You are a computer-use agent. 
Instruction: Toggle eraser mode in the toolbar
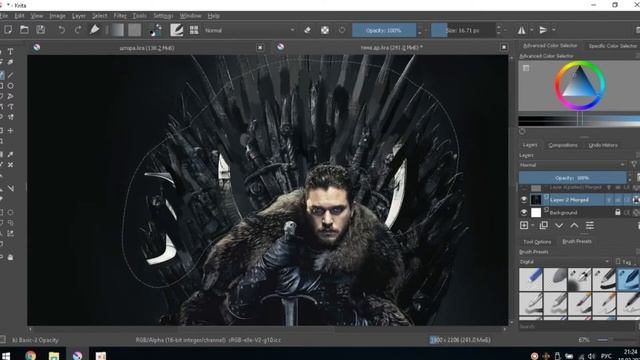(x=308, y=30)
